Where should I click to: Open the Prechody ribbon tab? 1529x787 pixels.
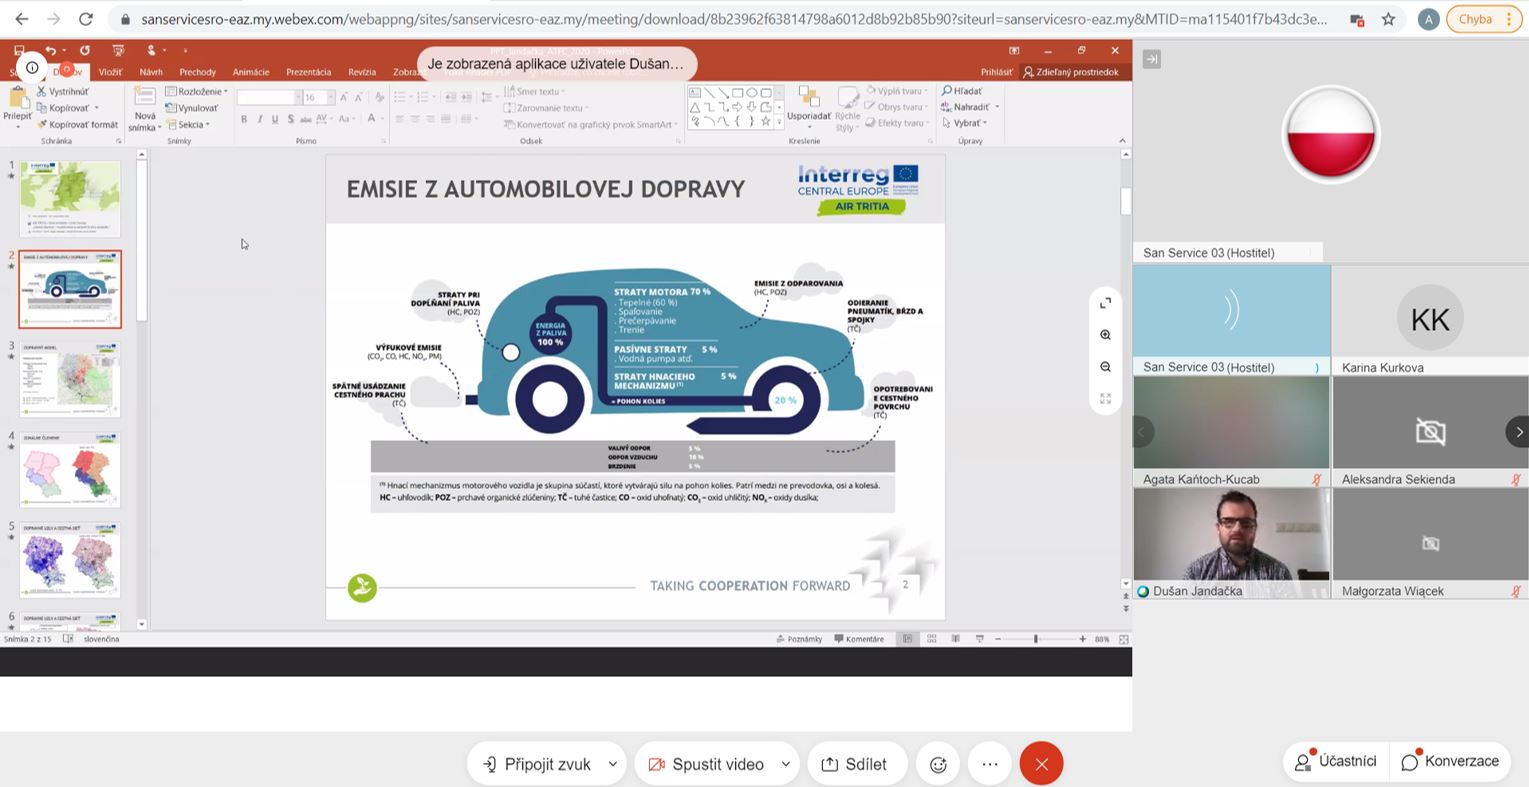[x=198, y=72]
